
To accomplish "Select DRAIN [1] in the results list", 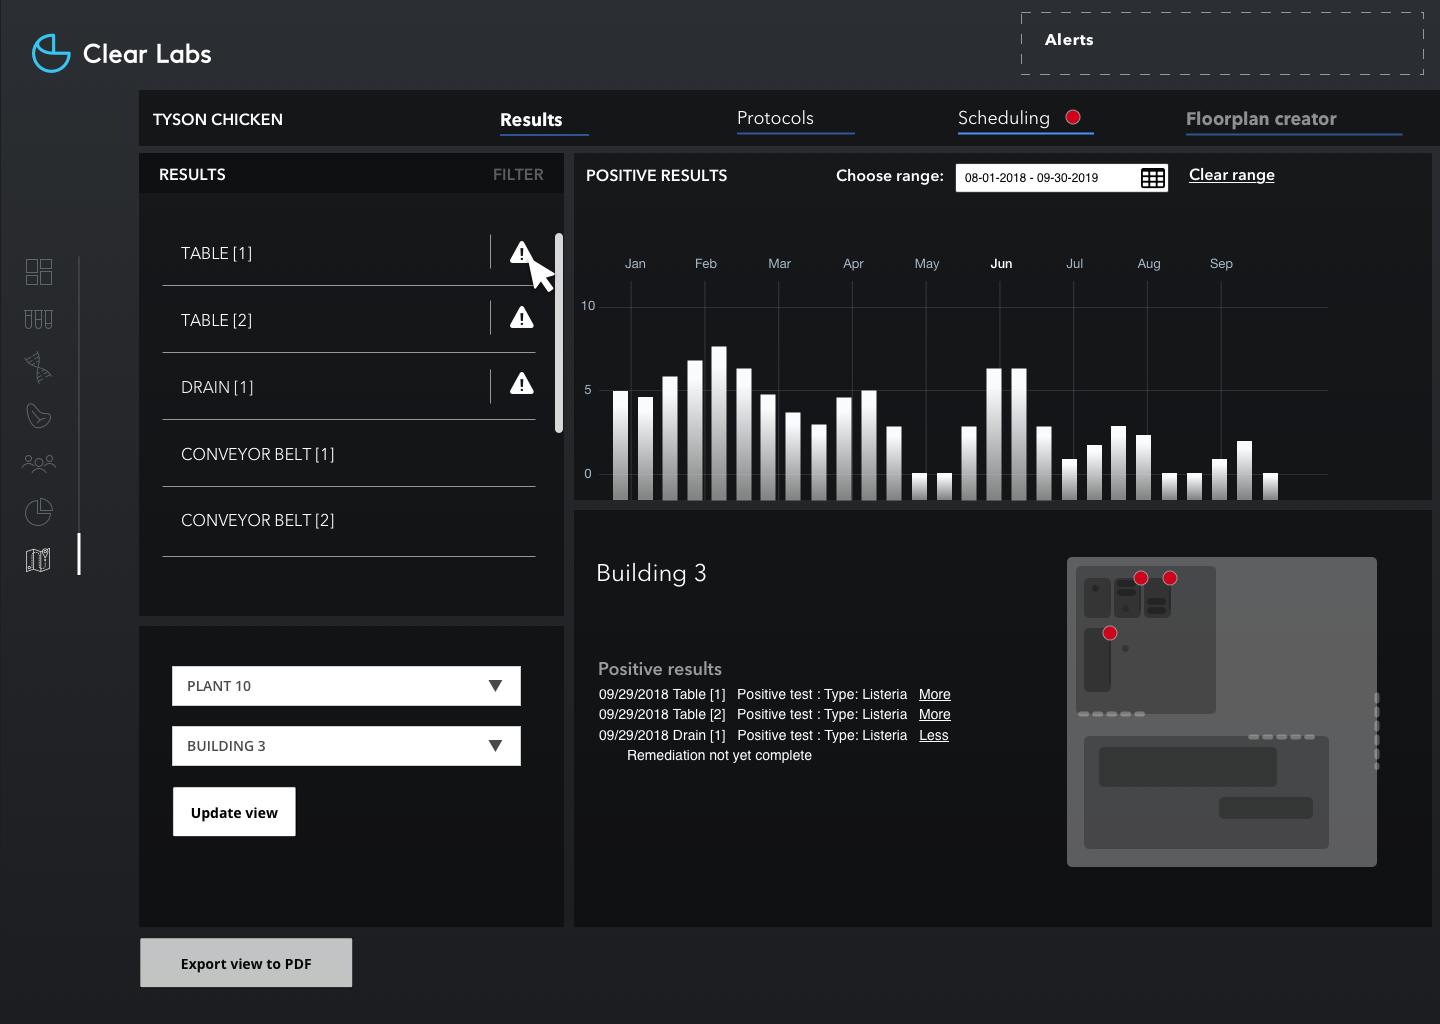I will [349, 387].
